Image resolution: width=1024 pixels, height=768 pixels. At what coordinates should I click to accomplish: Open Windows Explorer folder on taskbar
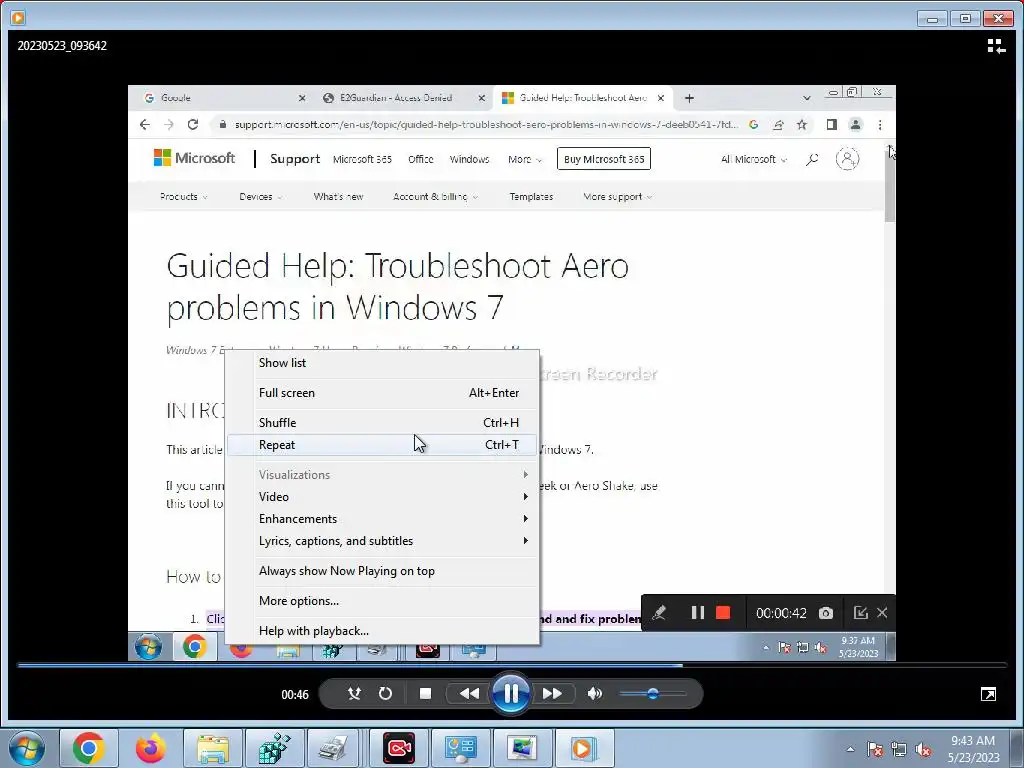[x=212, y=748]
